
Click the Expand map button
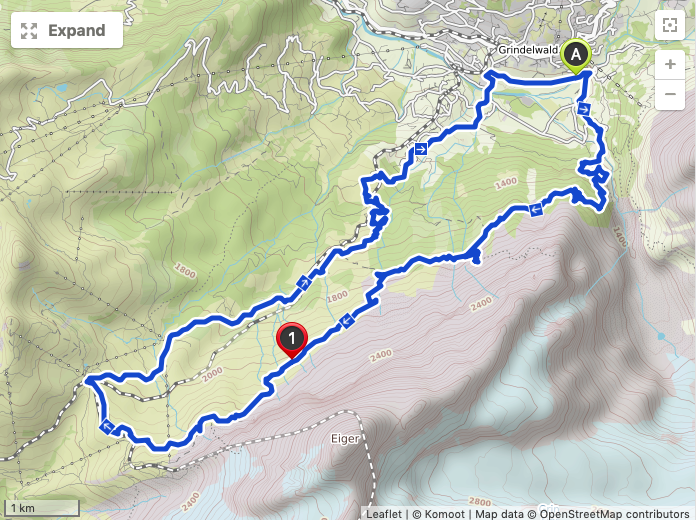pos(67,30)
